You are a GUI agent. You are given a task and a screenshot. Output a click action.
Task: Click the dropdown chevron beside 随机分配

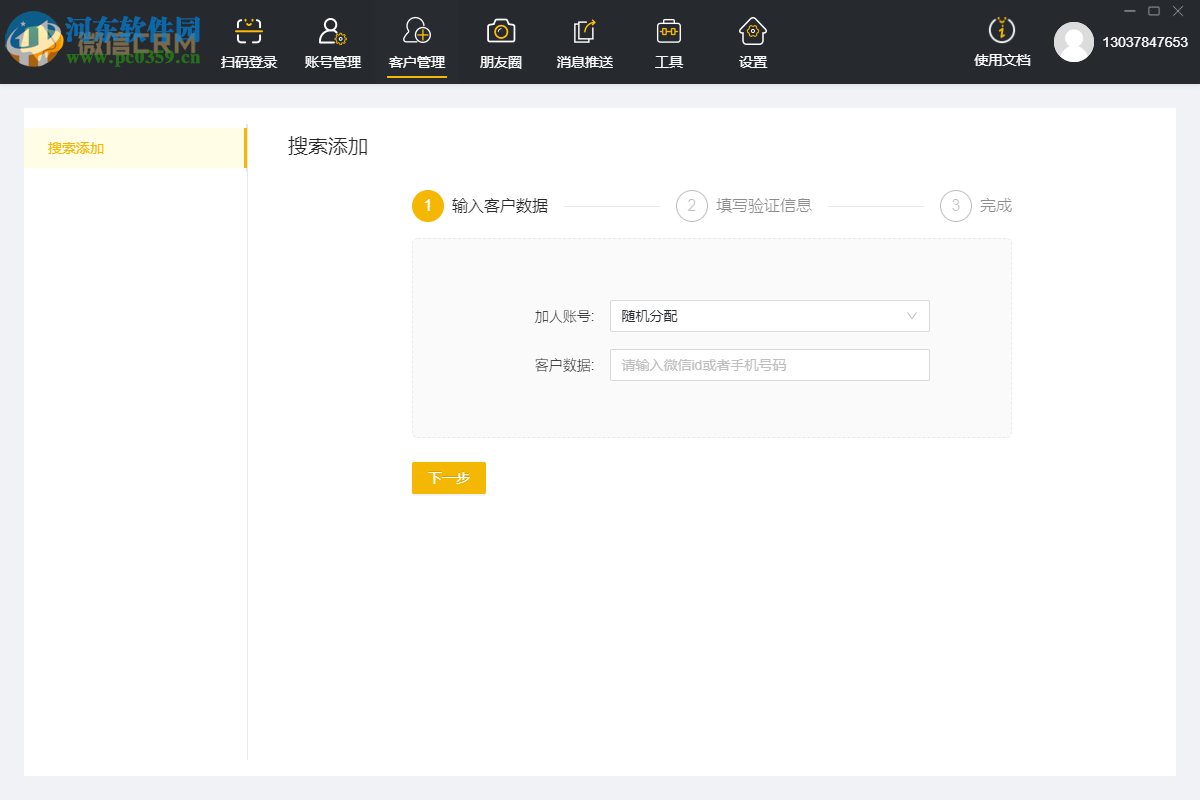(x=911, y=315)
